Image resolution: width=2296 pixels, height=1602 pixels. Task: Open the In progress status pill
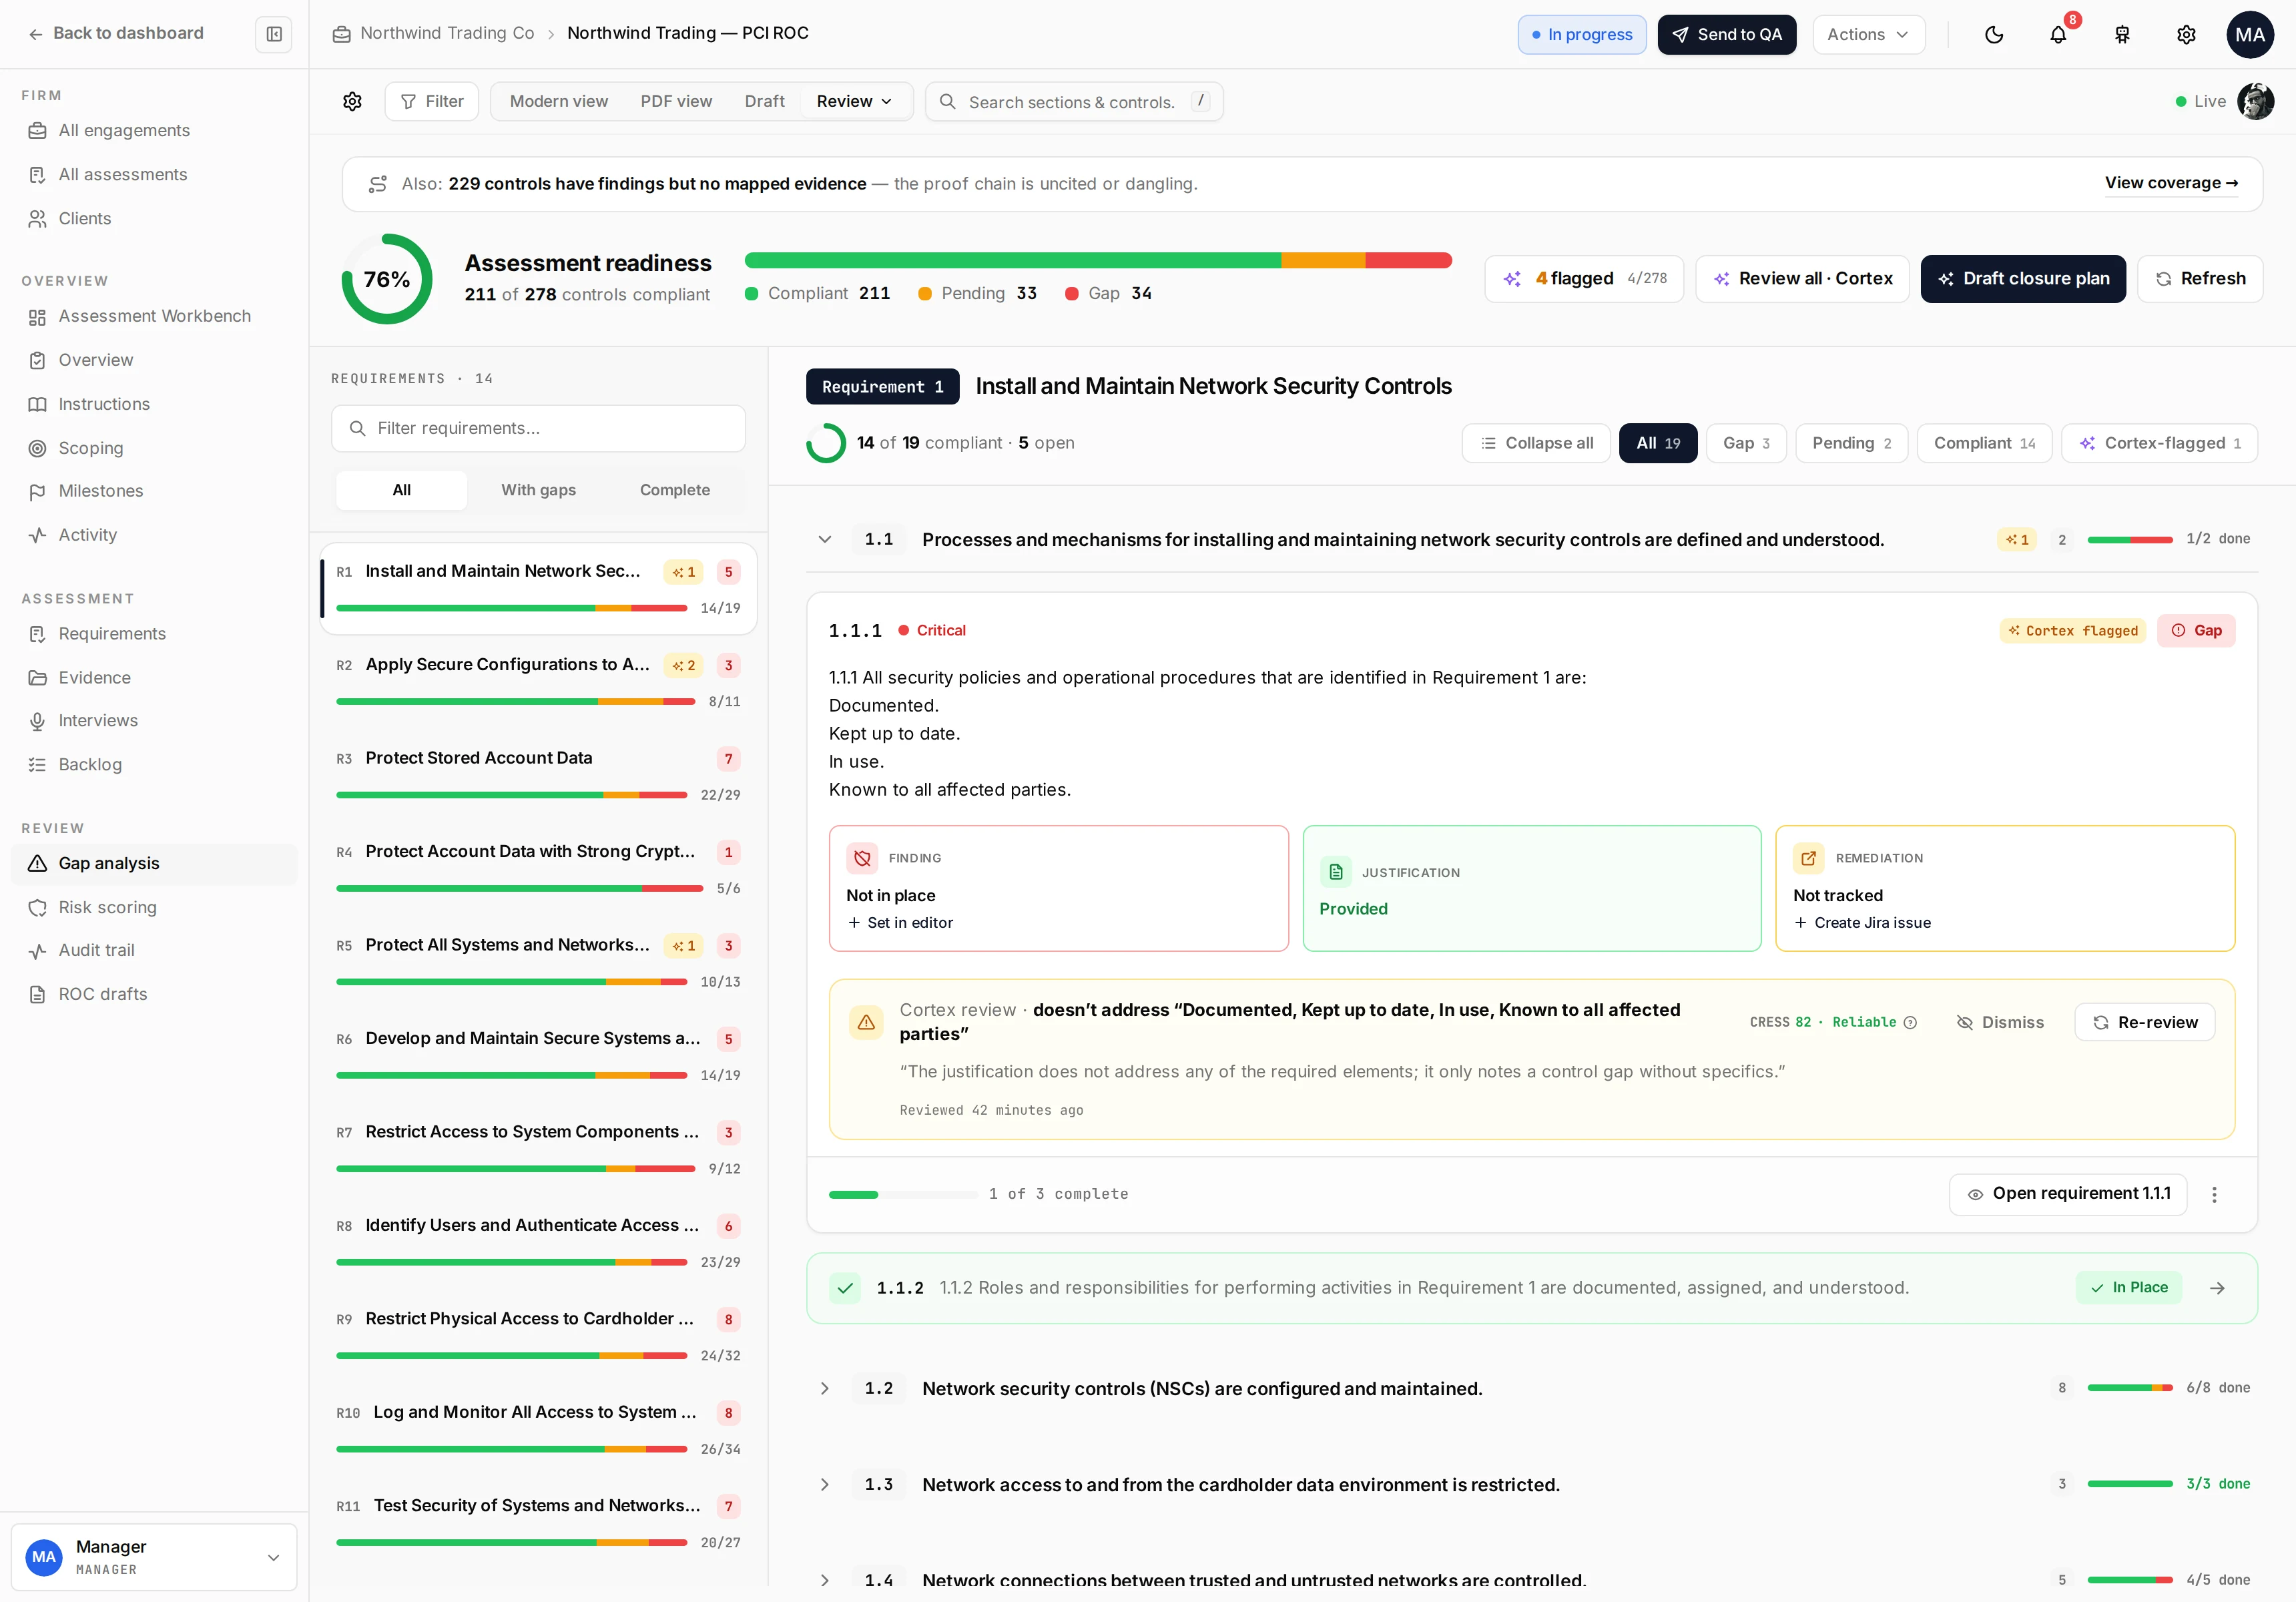click(1581, 34)
